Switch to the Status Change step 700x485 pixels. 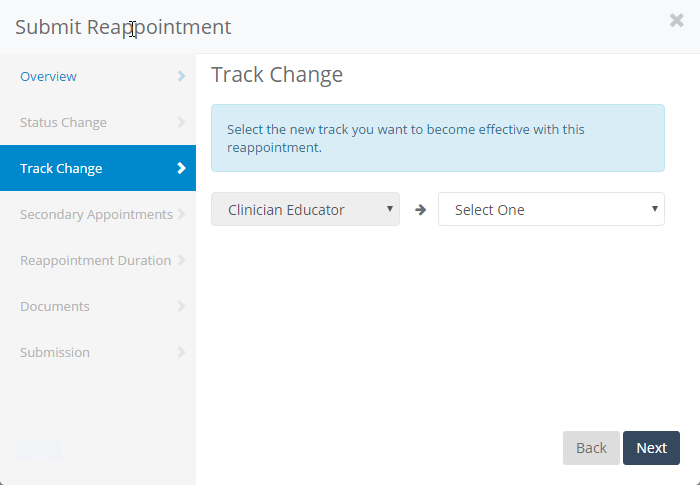(63, 123)
